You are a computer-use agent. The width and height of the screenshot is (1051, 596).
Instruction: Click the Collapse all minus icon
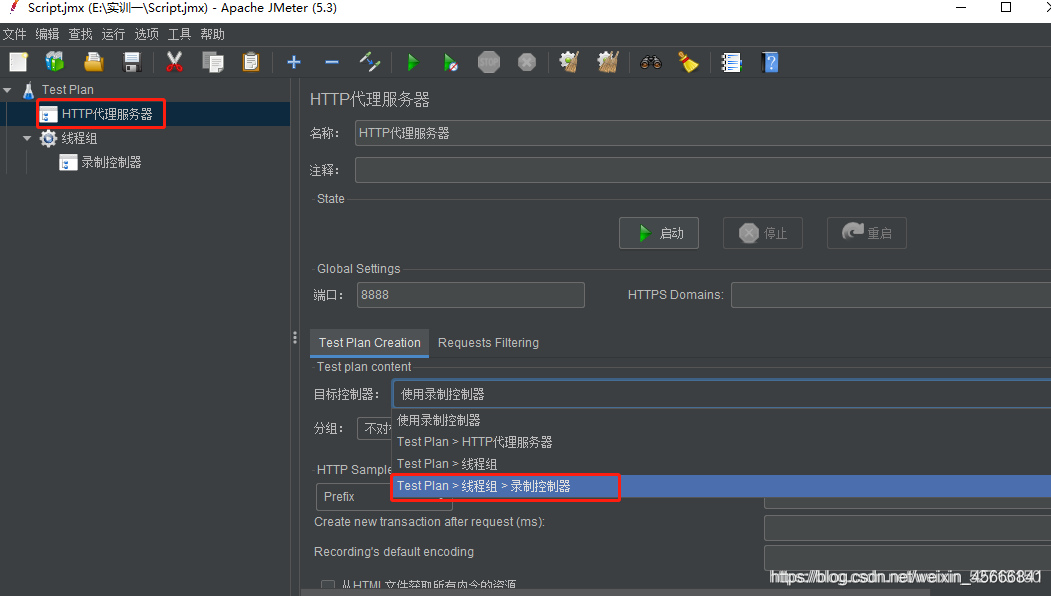tap(331, 62)
